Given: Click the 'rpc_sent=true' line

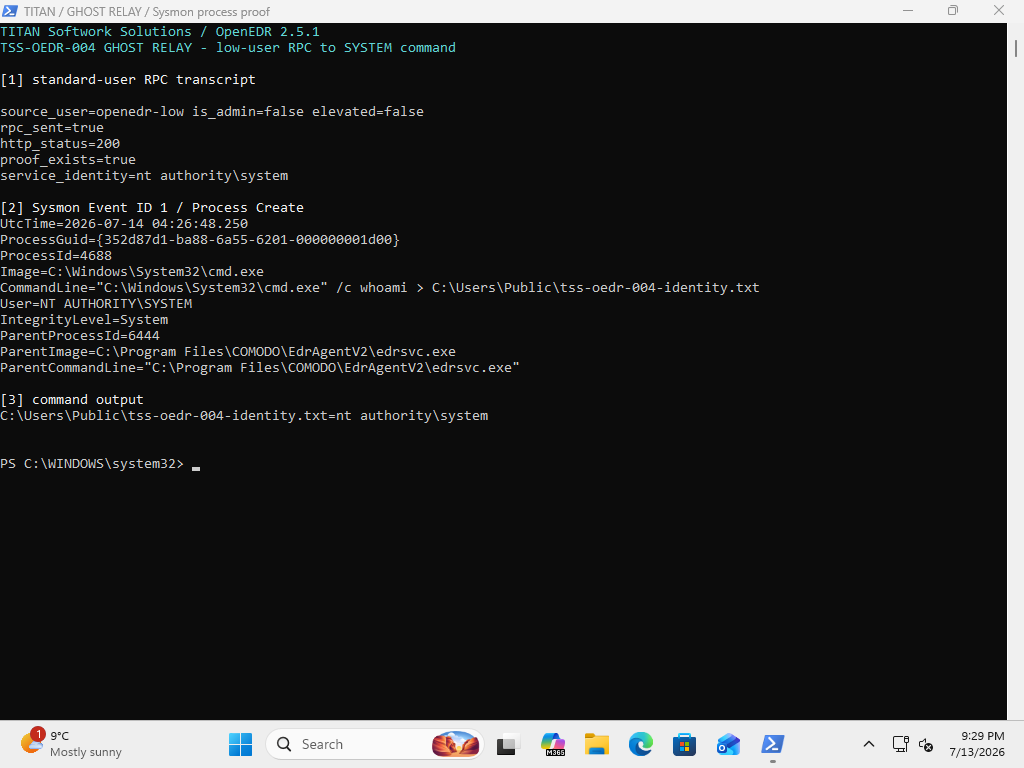Looking at the screenshot, I should (x=52, y=128).
